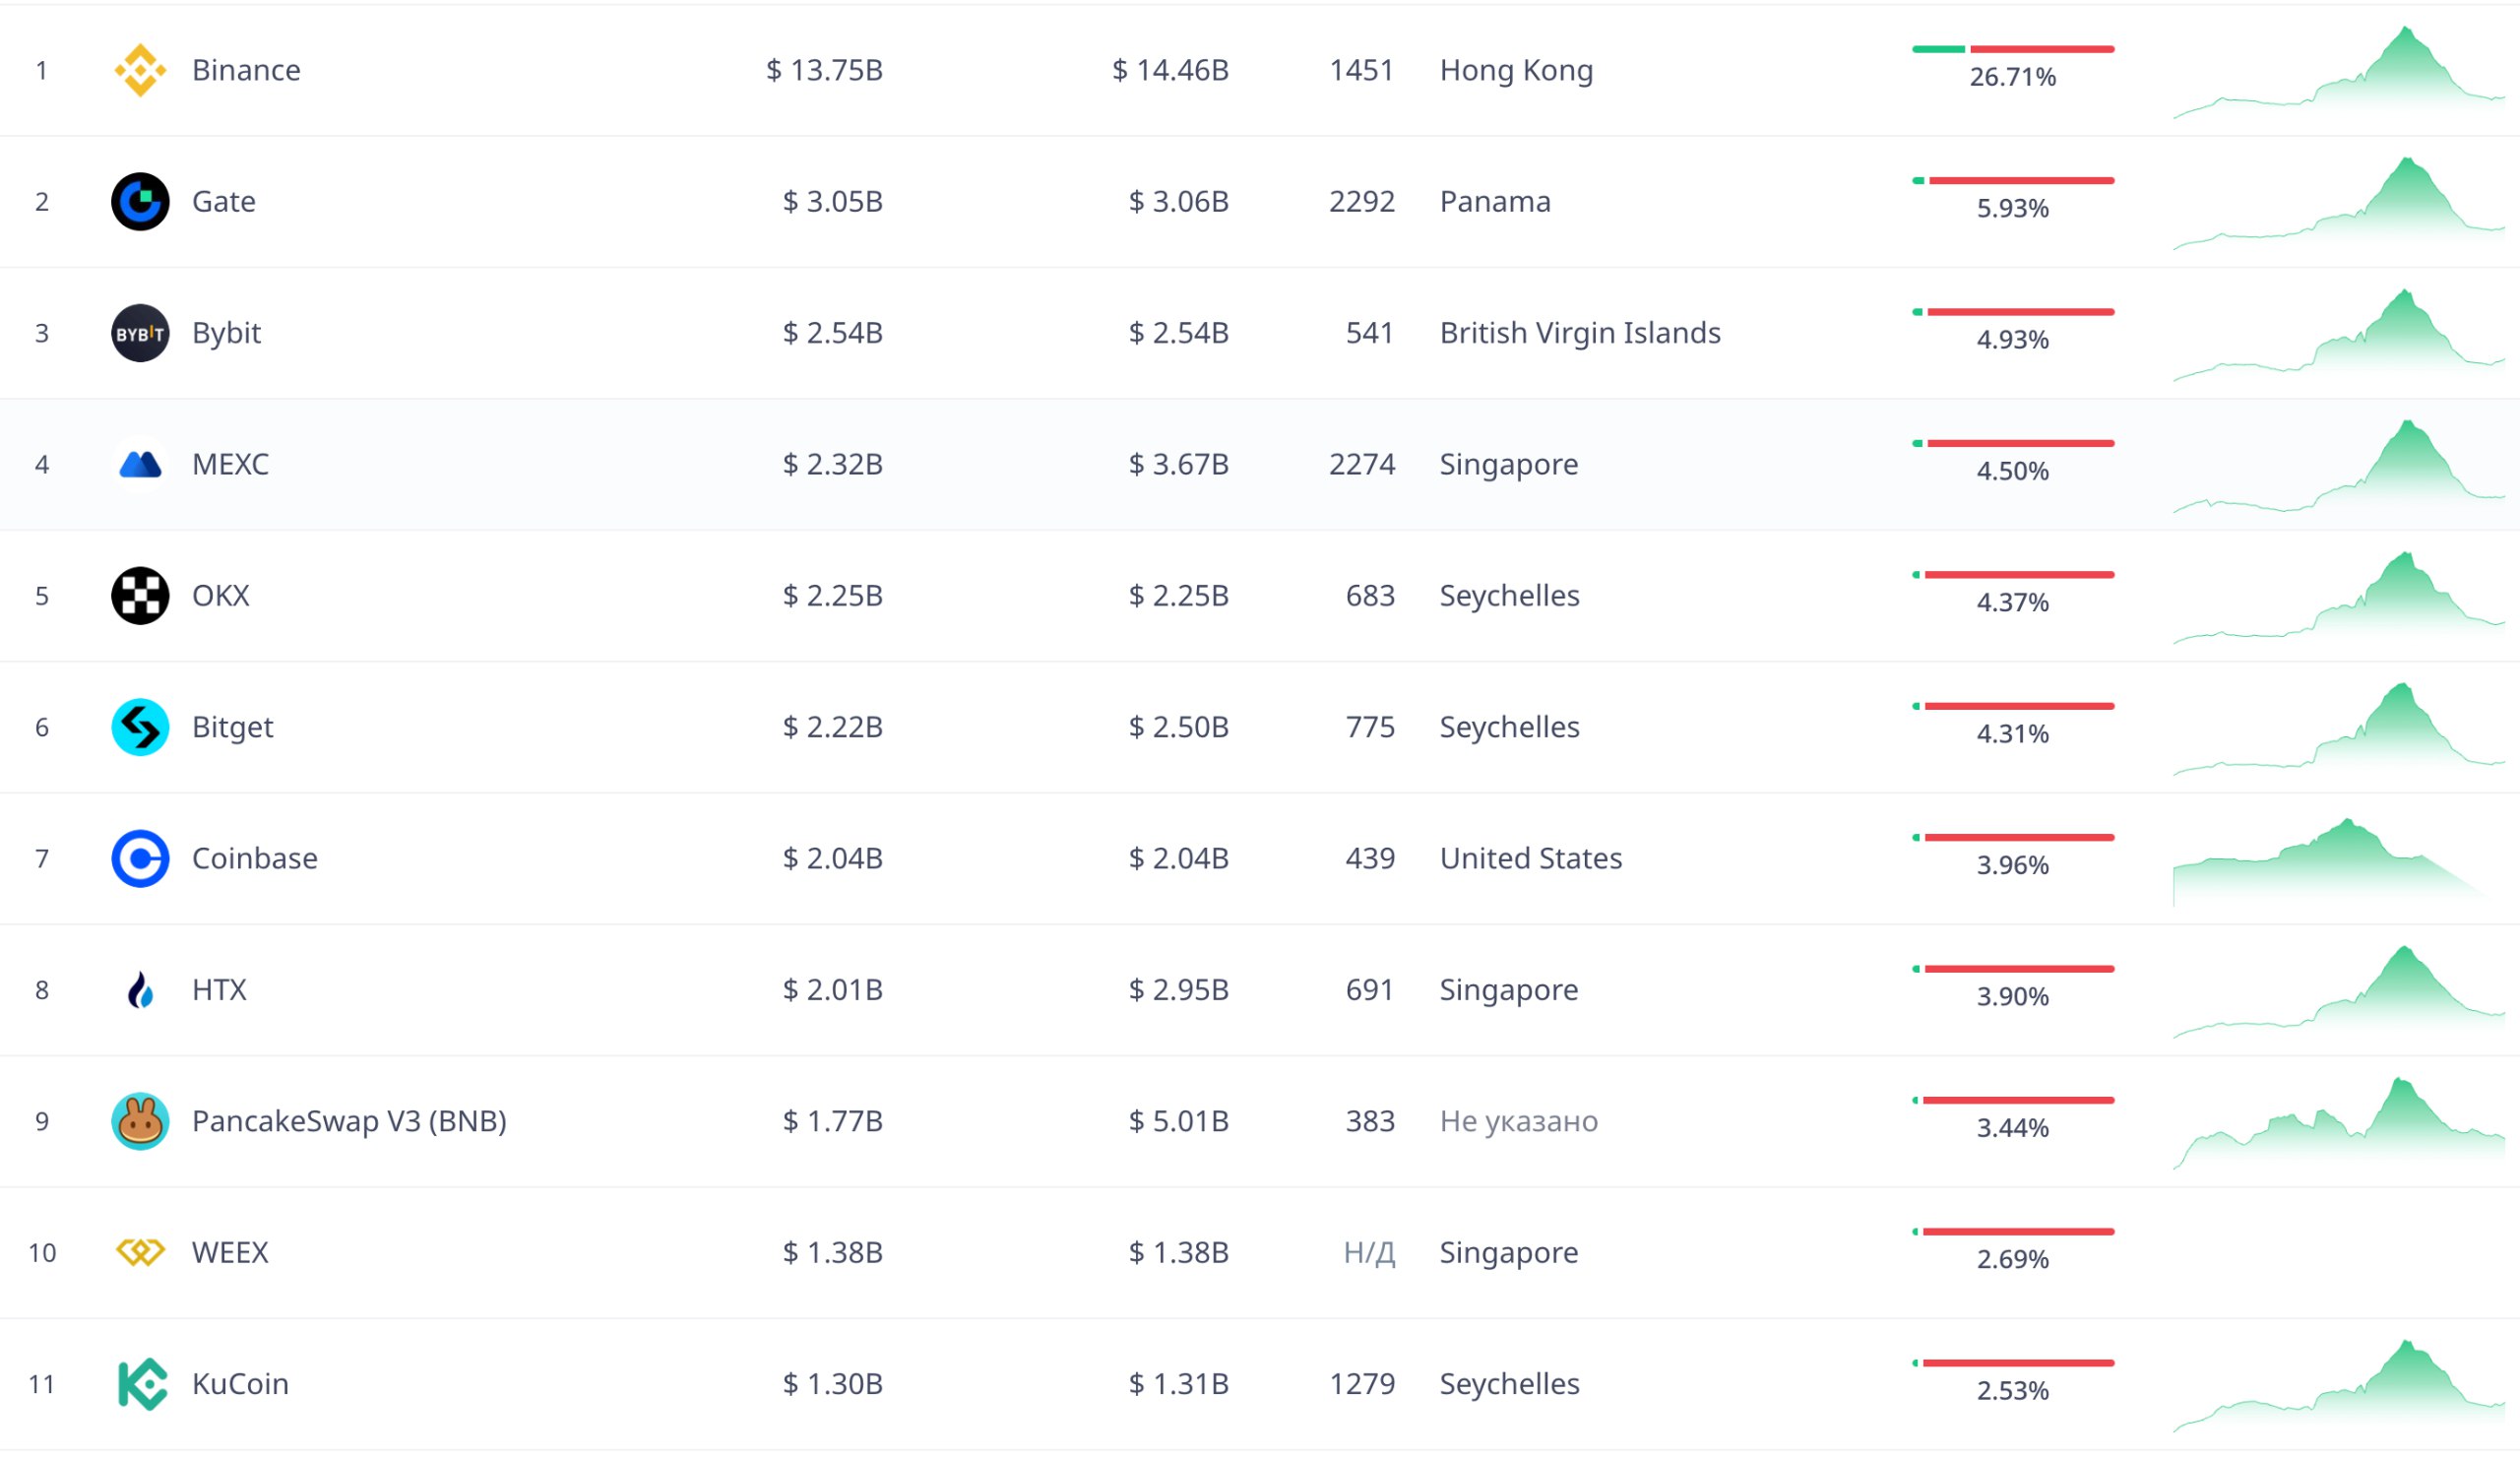
Task: Open the Coinbase exchange name link
Action: pos(254,858)
